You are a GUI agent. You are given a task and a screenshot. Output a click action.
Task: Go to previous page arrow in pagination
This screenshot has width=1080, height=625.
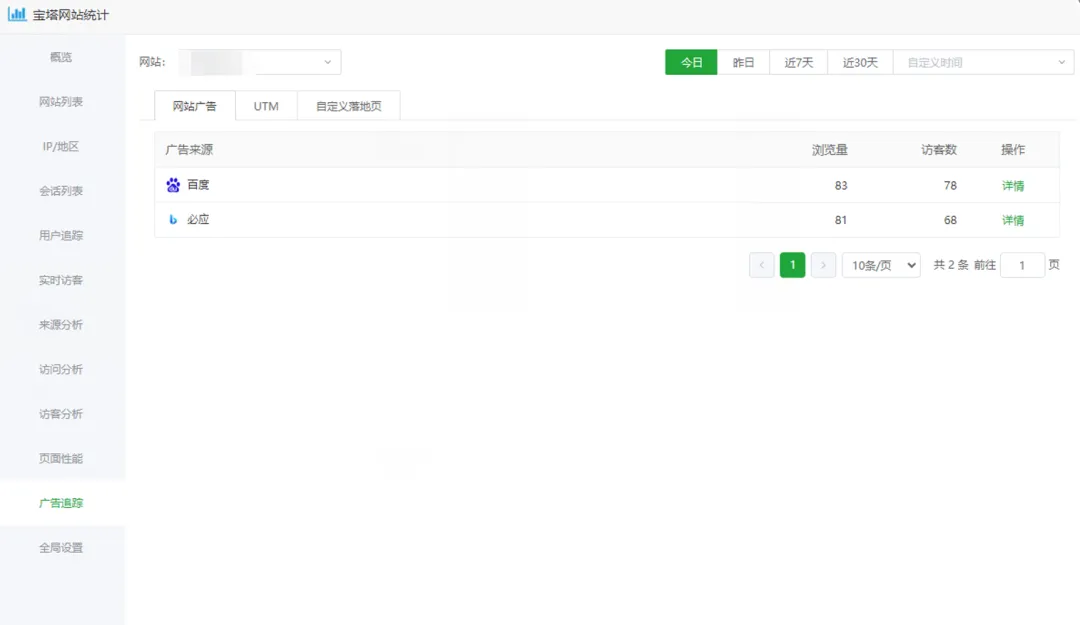[x=762, y=265]
